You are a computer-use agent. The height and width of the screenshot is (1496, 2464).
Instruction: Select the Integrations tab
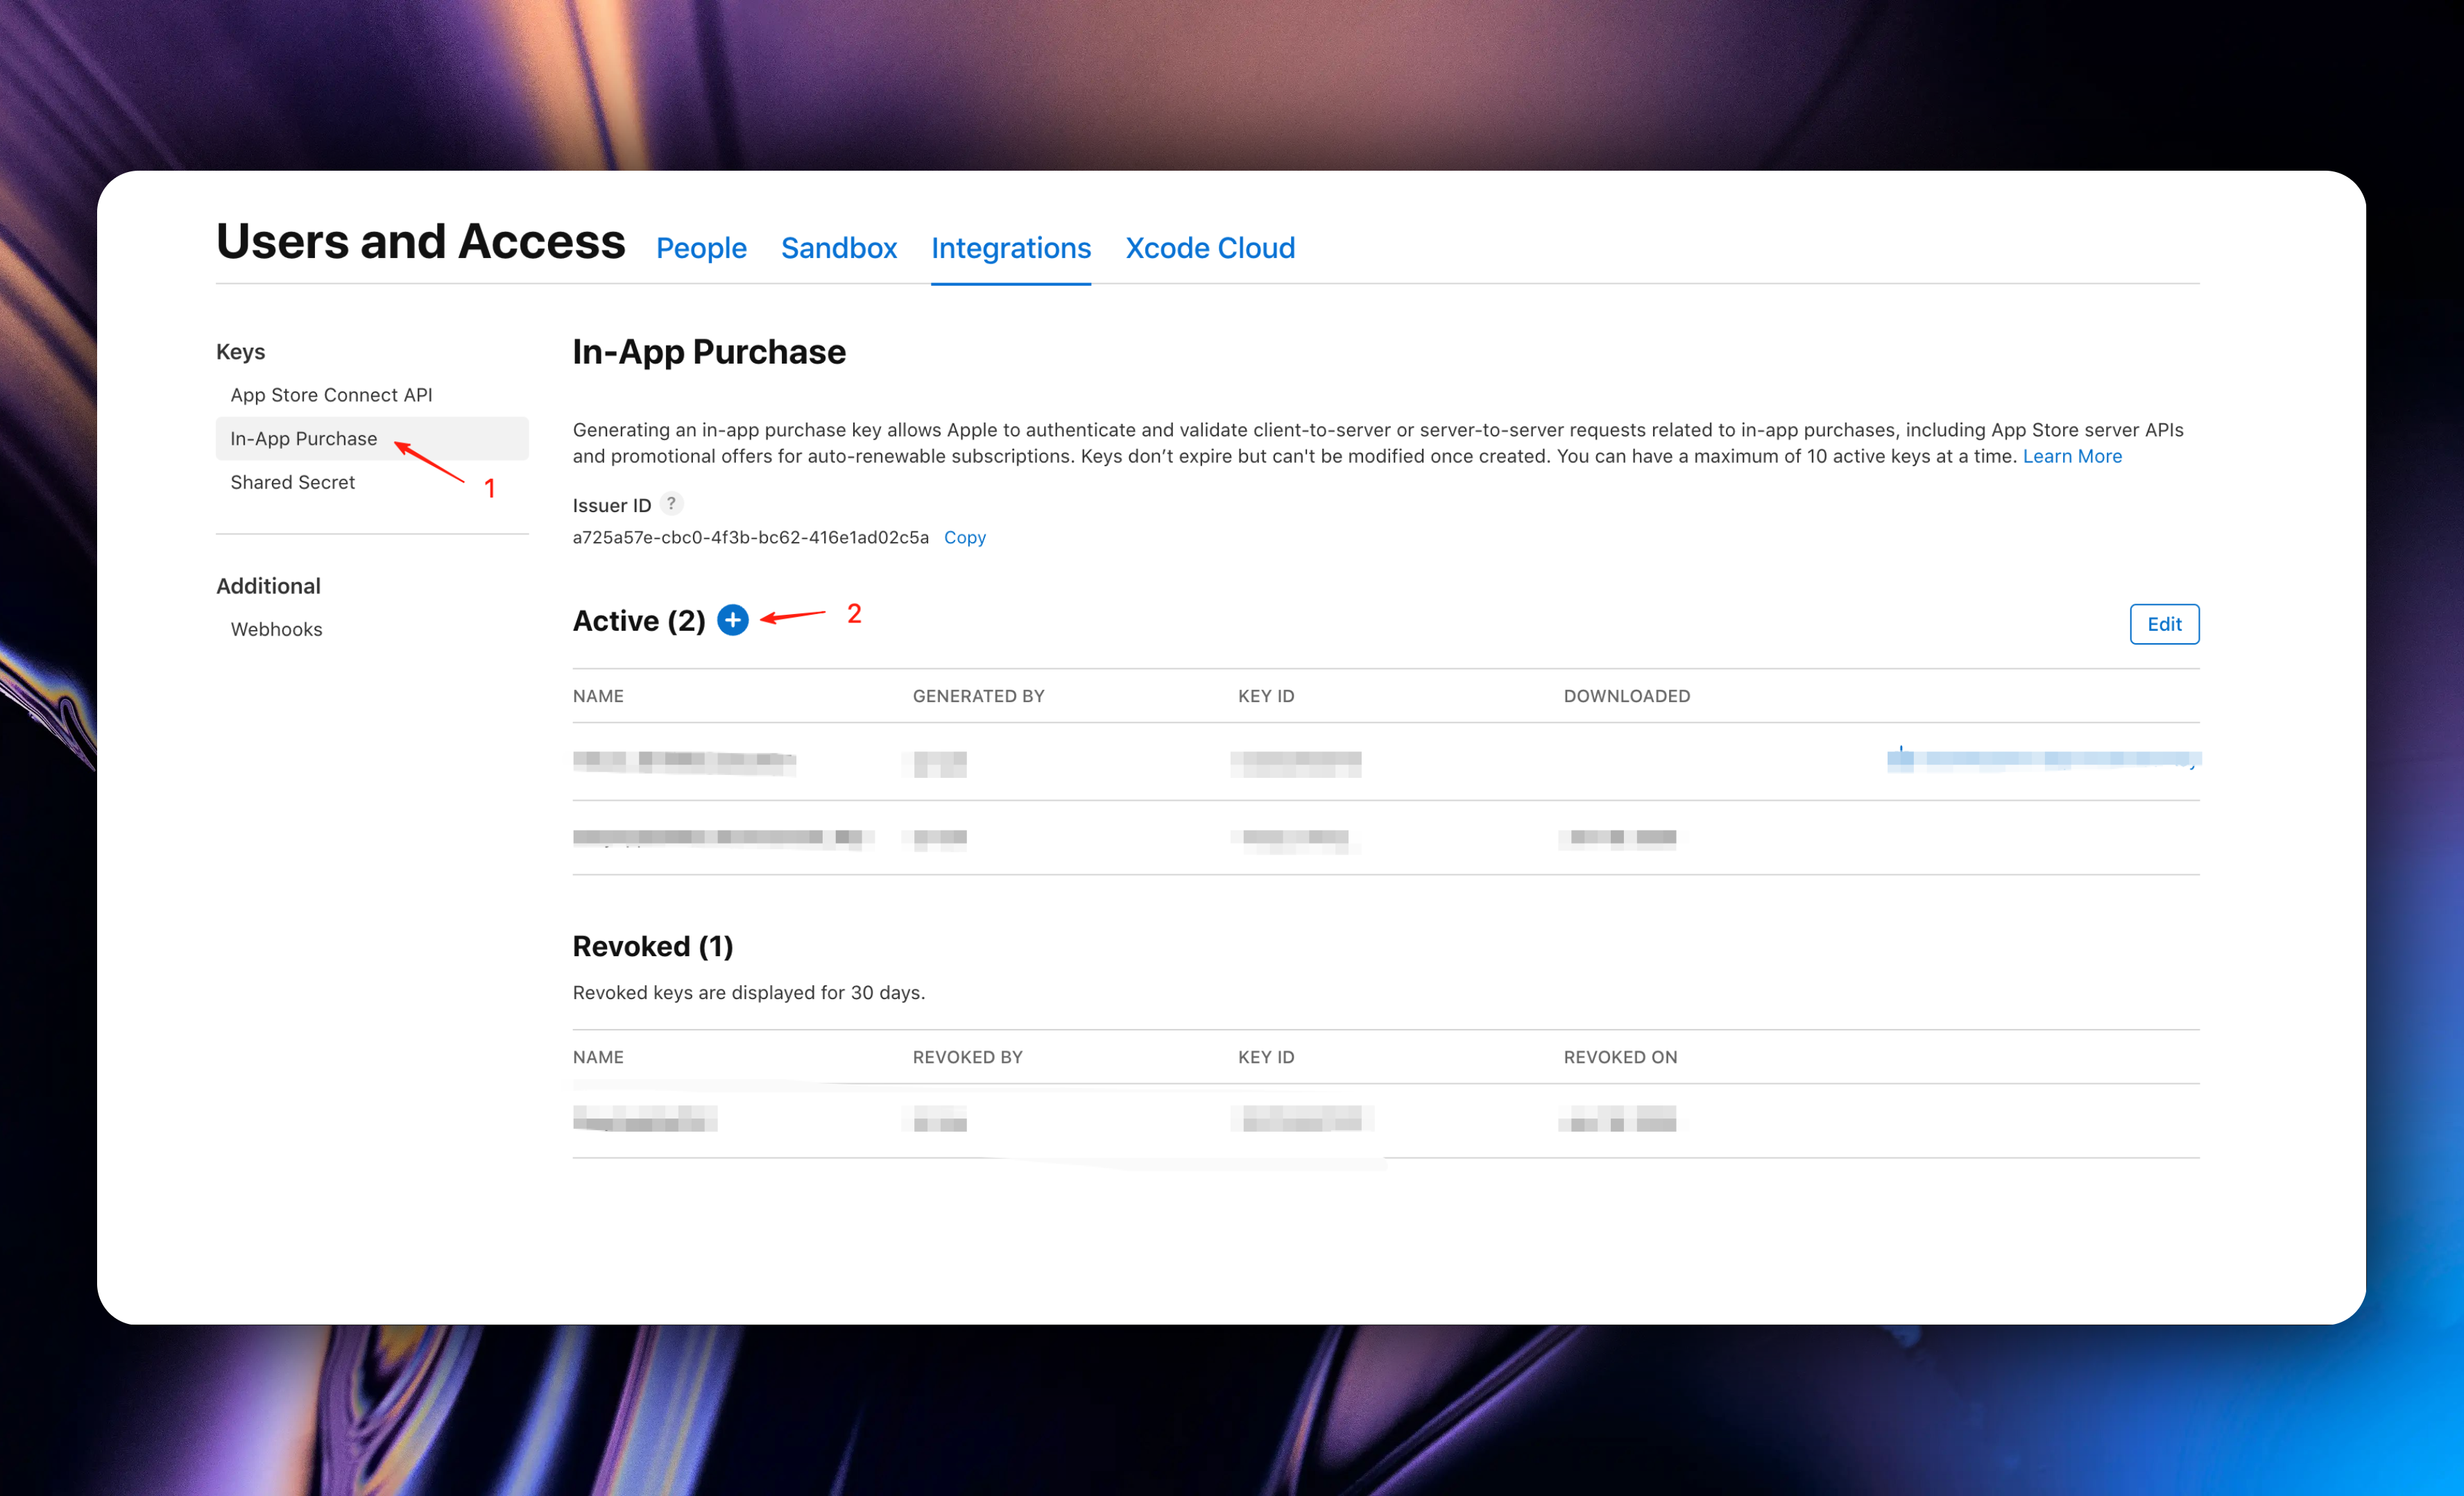pos(1010,248)
